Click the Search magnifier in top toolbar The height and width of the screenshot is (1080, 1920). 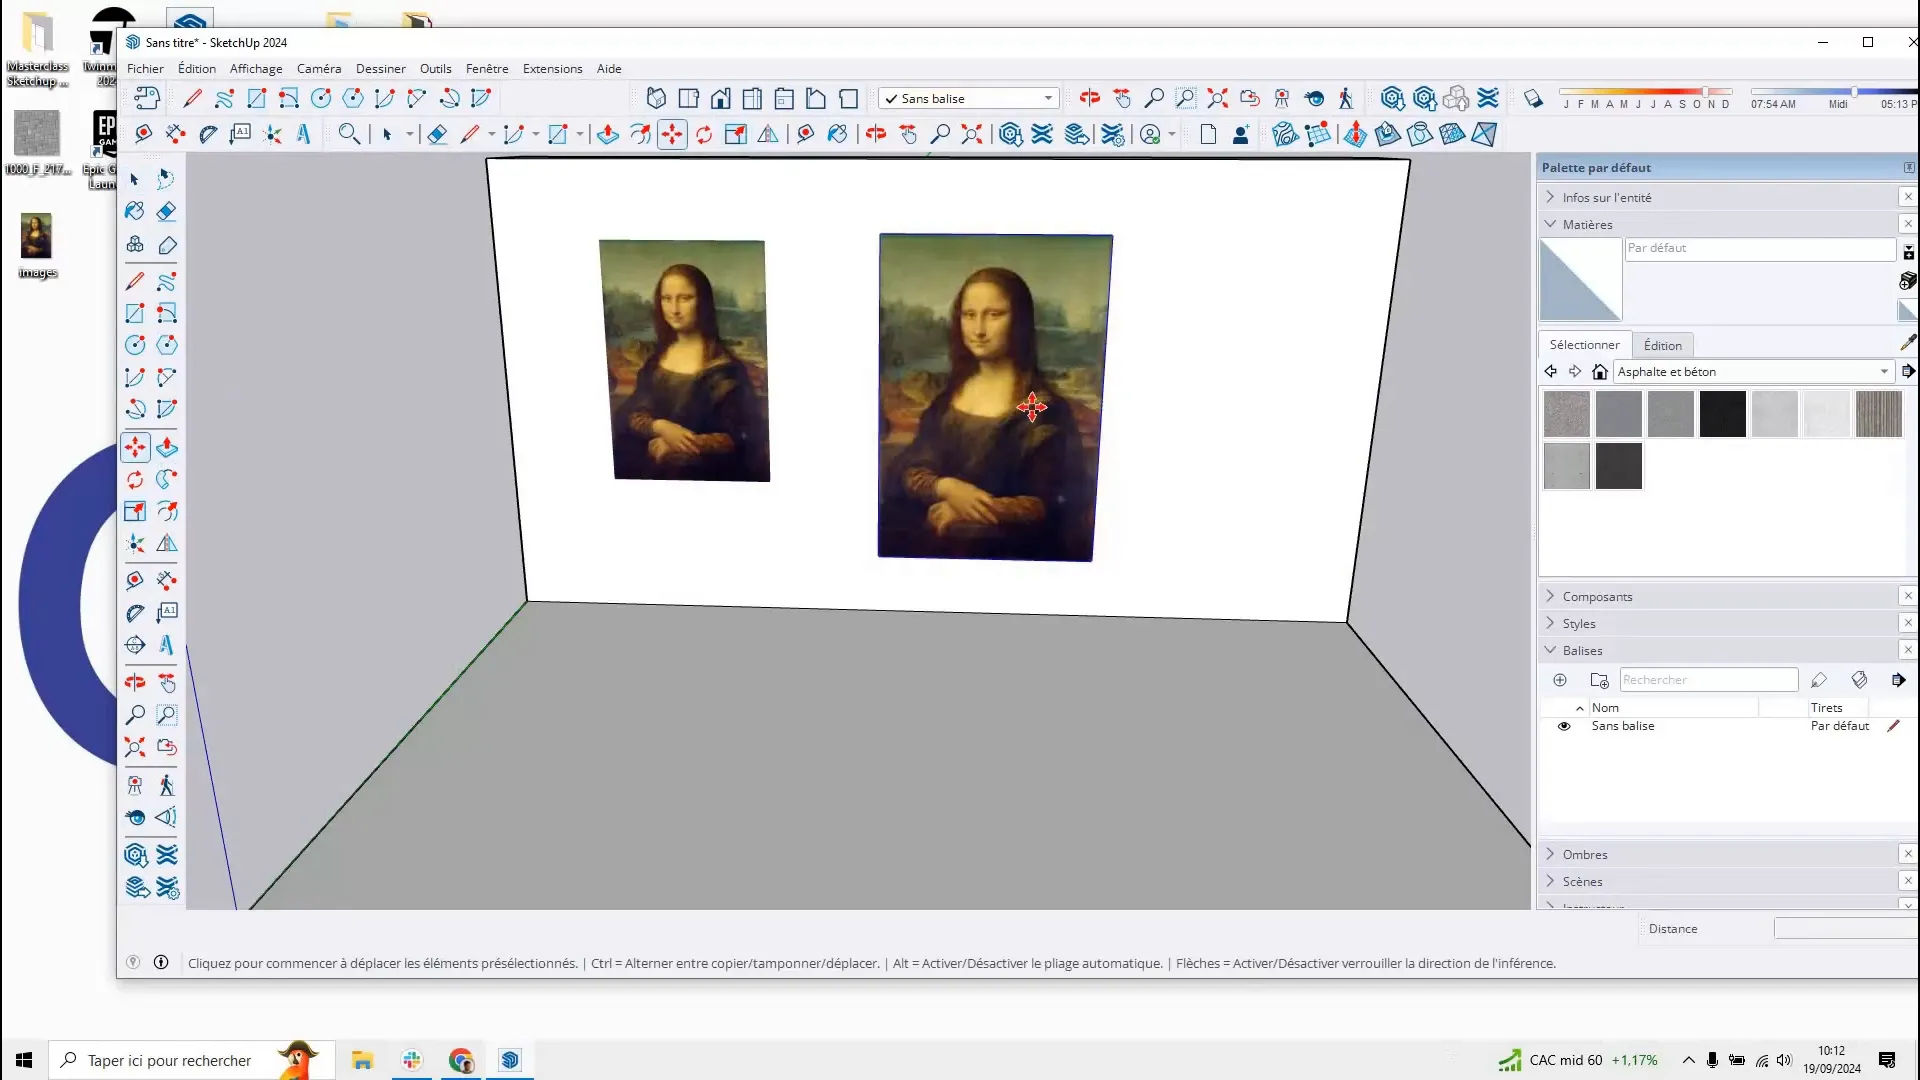point(349,134)
